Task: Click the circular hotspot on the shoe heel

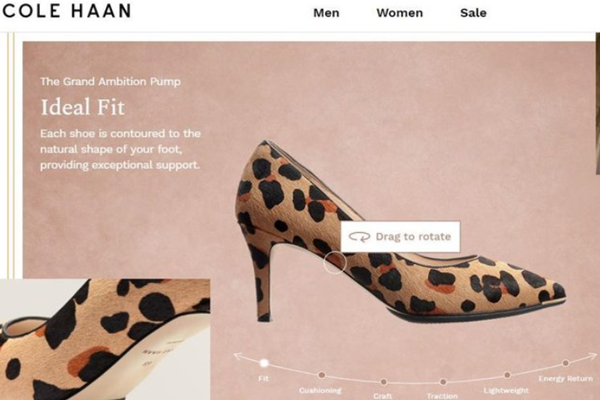Action: [x=335, y=263]
